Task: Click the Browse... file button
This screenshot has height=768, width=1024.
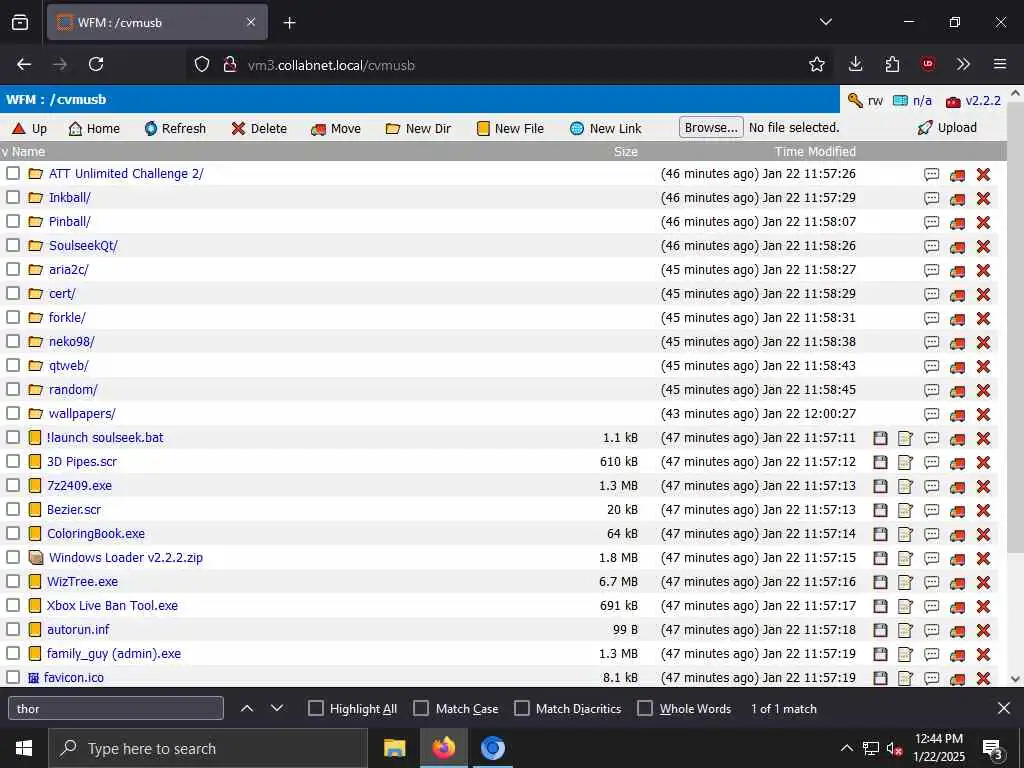Action: 711,127
